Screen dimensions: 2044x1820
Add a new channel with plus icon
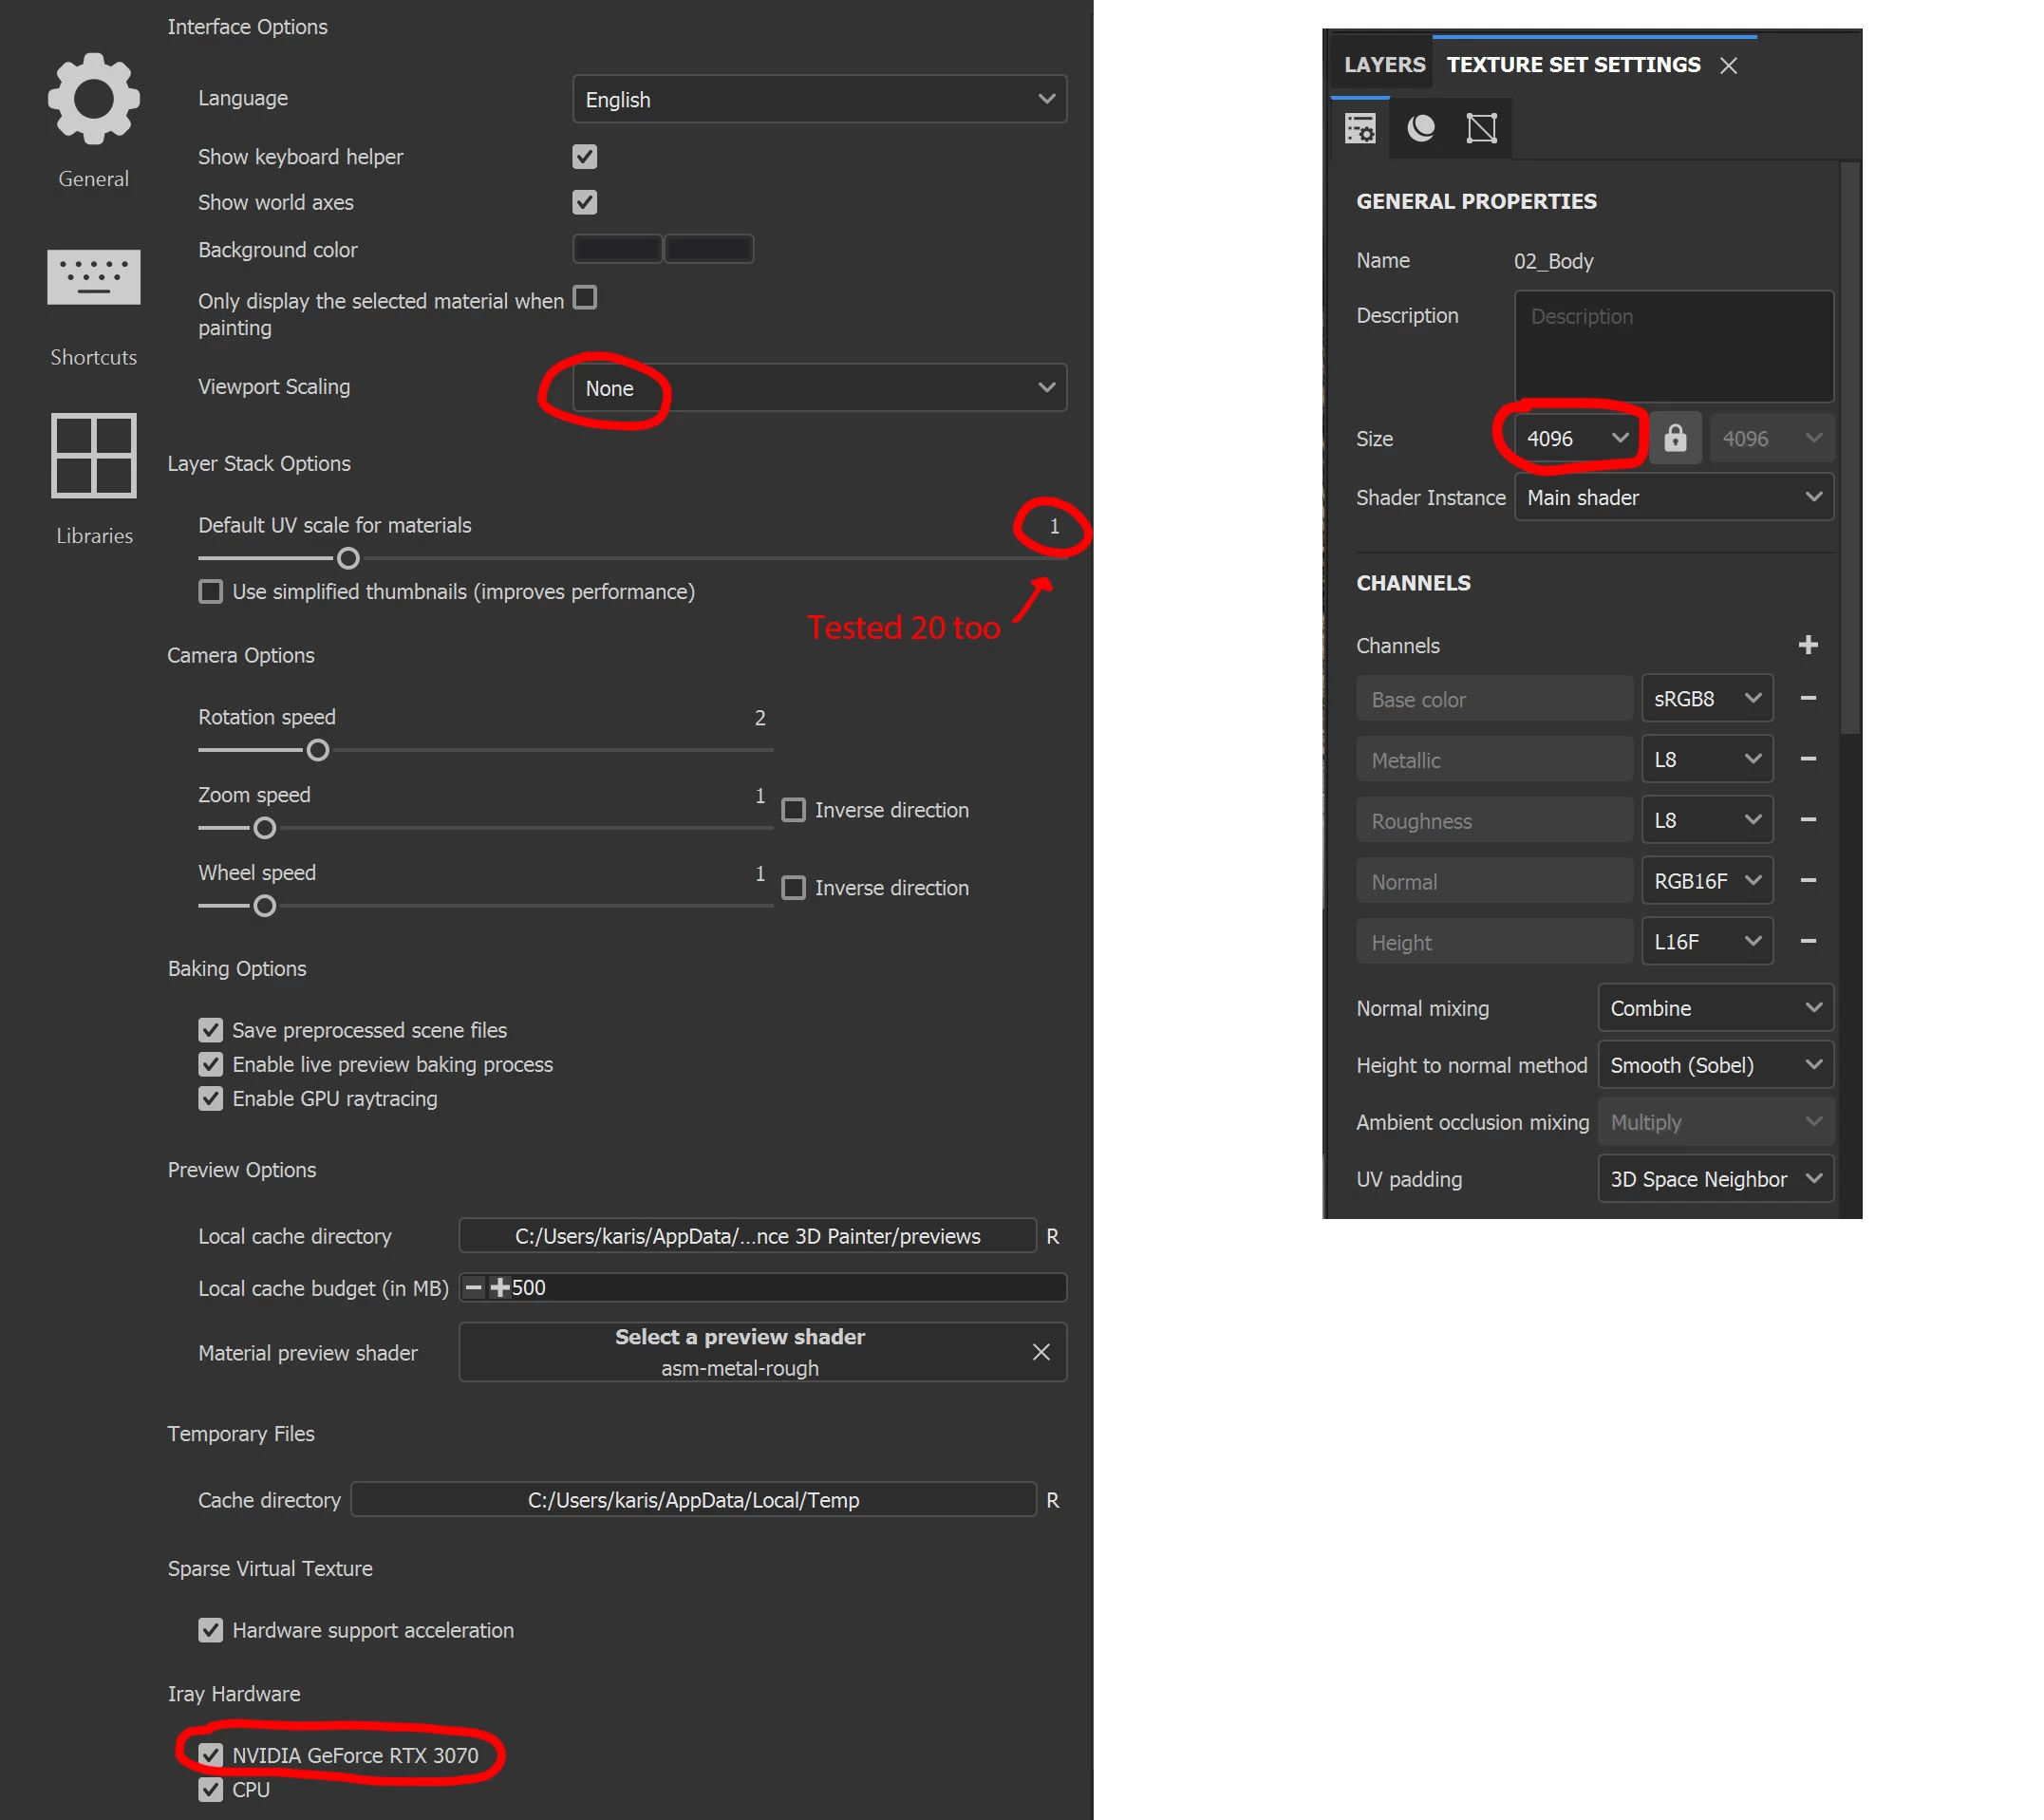1807,645
